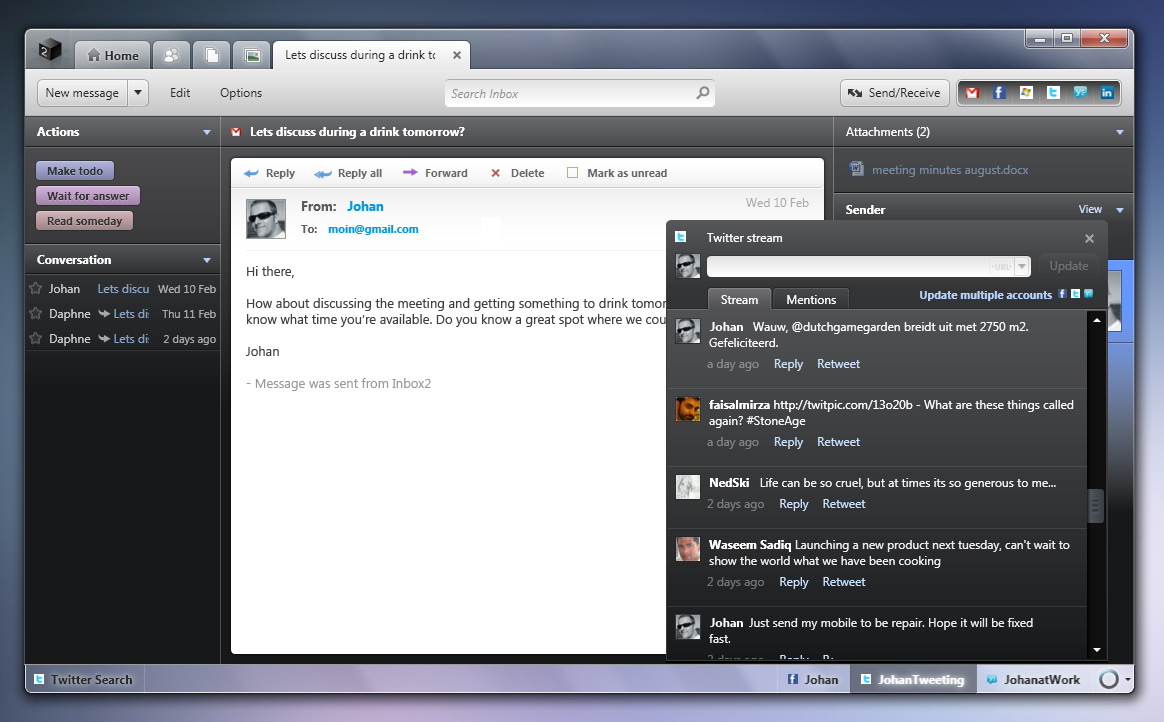Open the Options menu

click(x=241, y=93)
